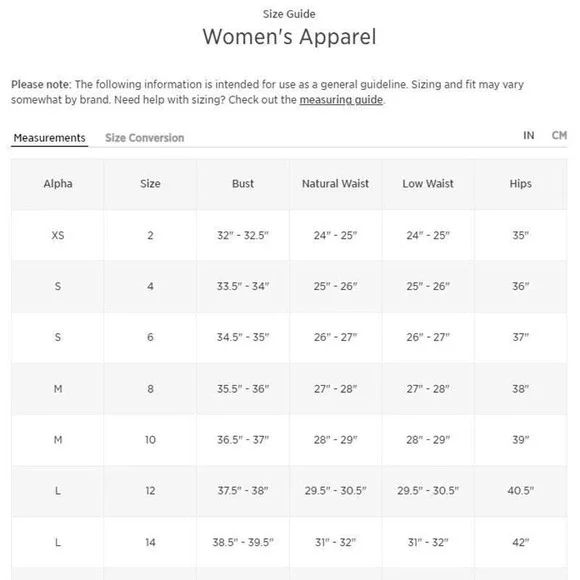
Task: Click the Alpha column header
Action: pyautogui.click(x=58, y=184)
